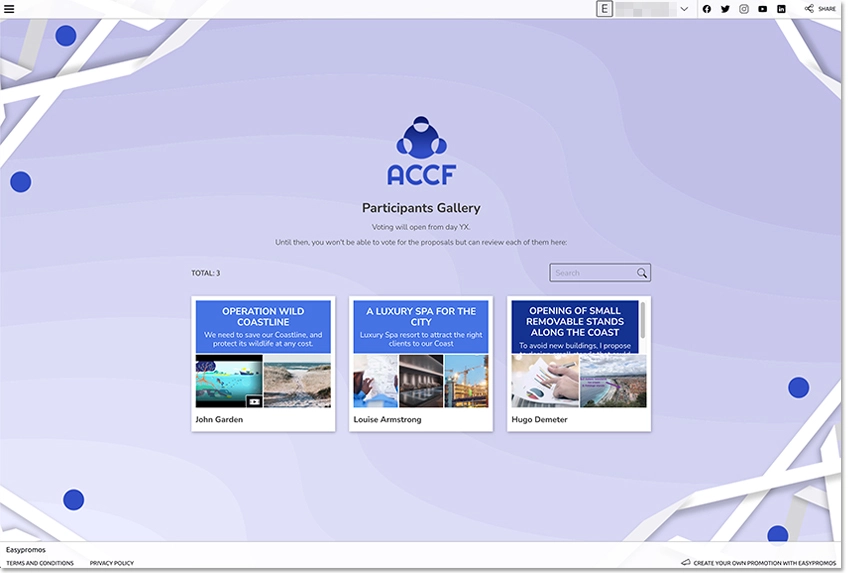
Task: Expand the user account dropdown chevron
Action: pos(684,9)
